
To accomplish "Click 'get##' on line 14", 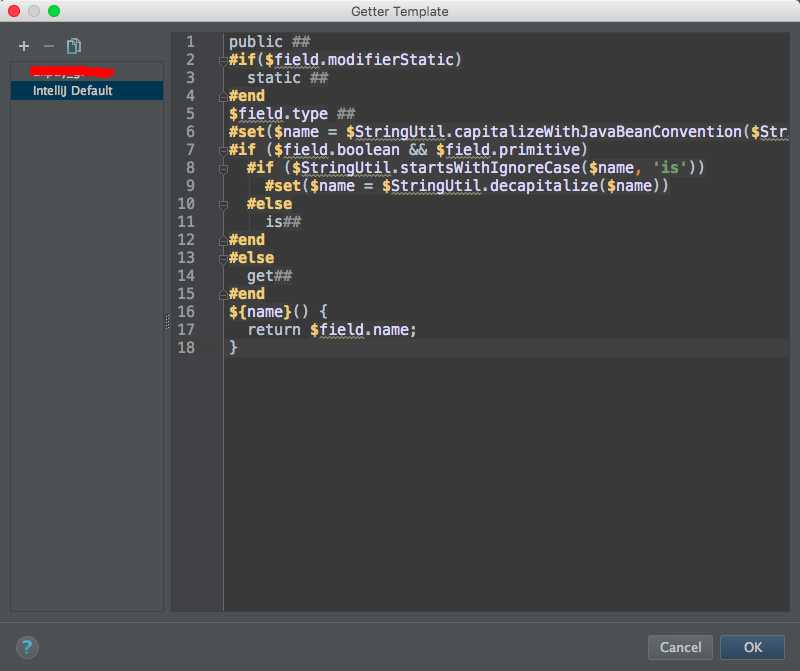I will tap(269, 276).
